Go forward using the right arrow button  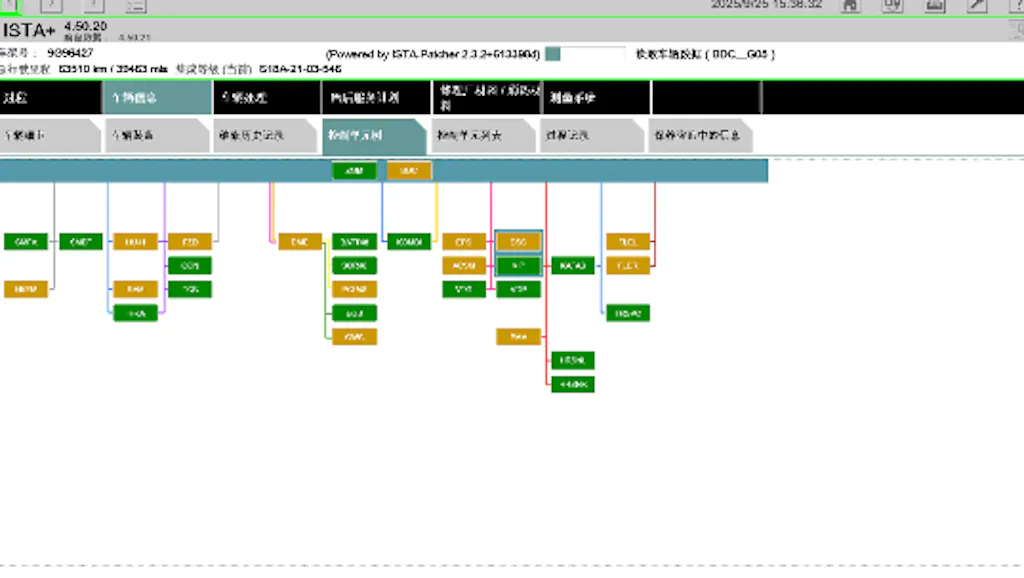(51, 5)
